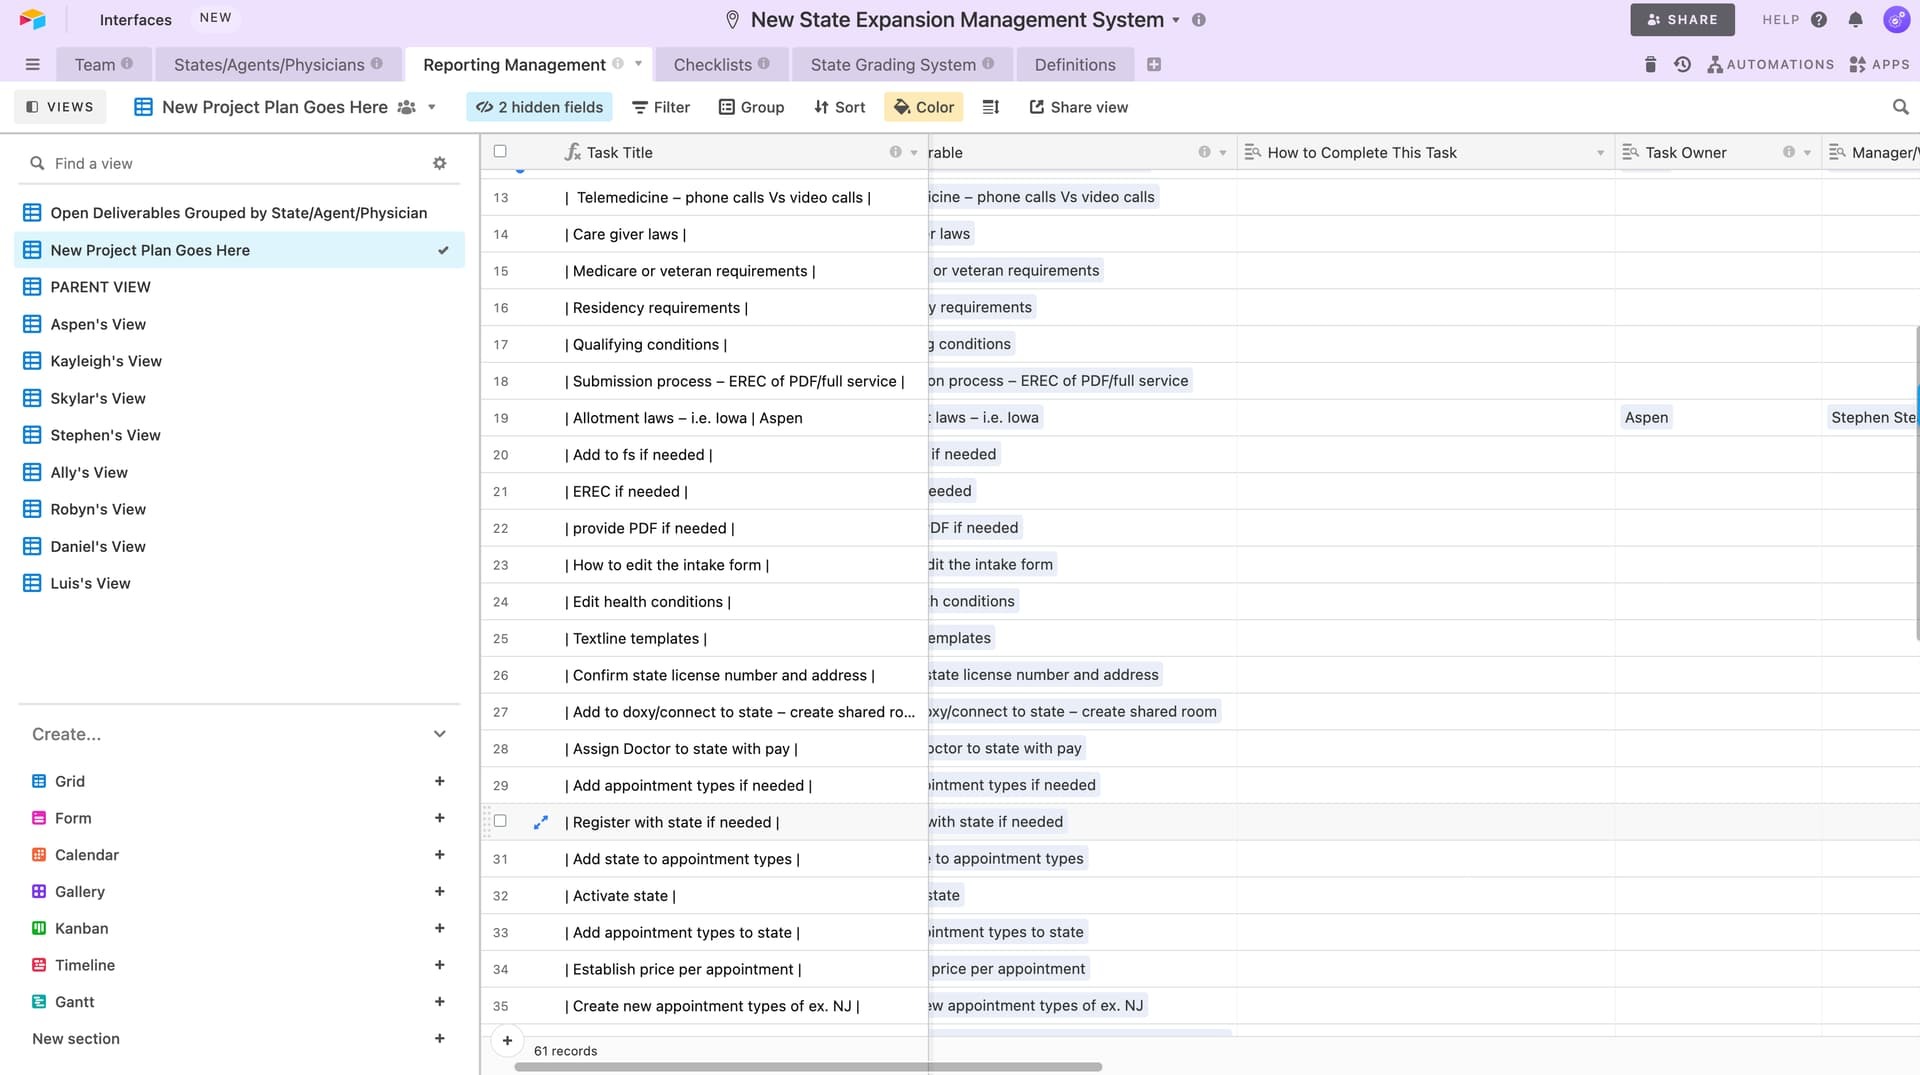Add a new Timeline view
Screen dimensions: 1920x1075
(x=439, y=965)
